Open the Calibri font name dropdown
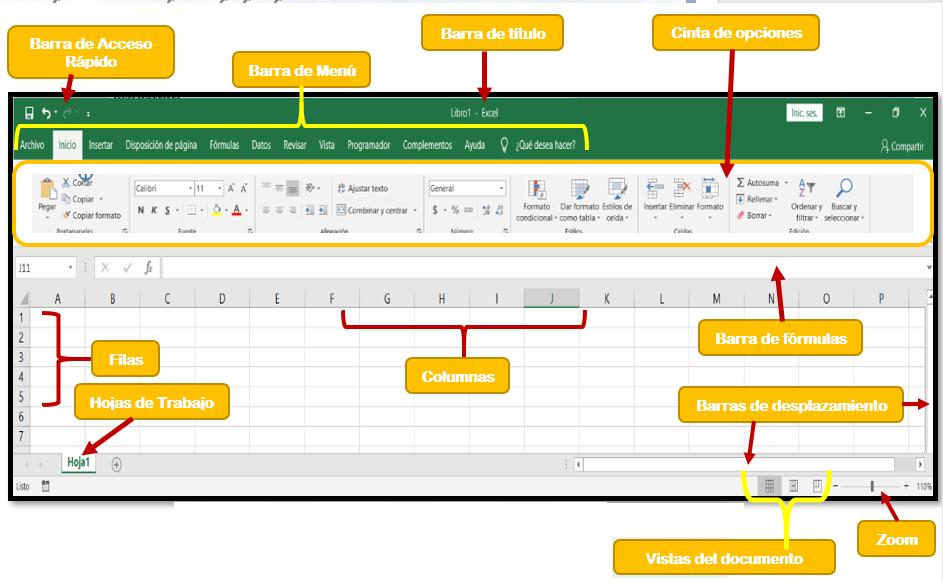The height and width of the screenshot is (581, 943). point(190,188)
